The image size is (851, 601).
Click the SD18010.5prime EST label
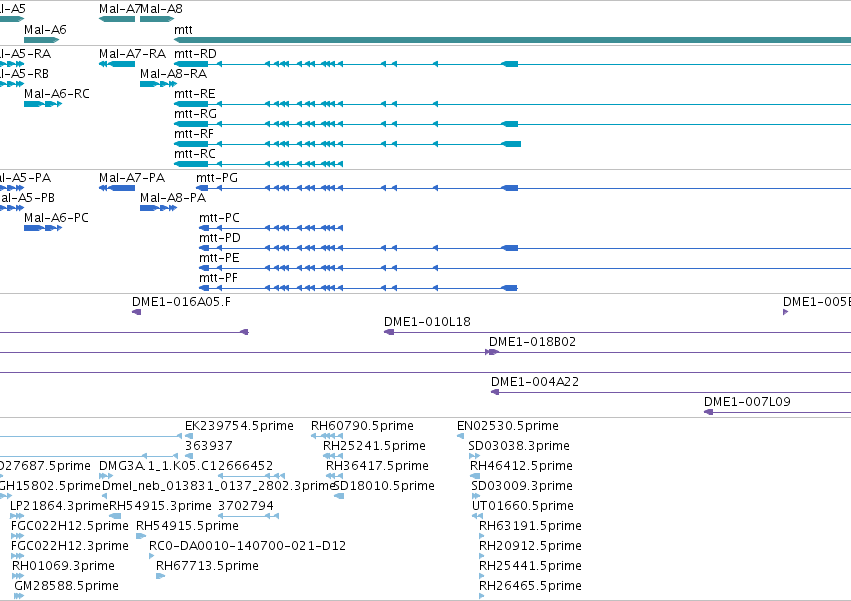(x=384, y=486)
